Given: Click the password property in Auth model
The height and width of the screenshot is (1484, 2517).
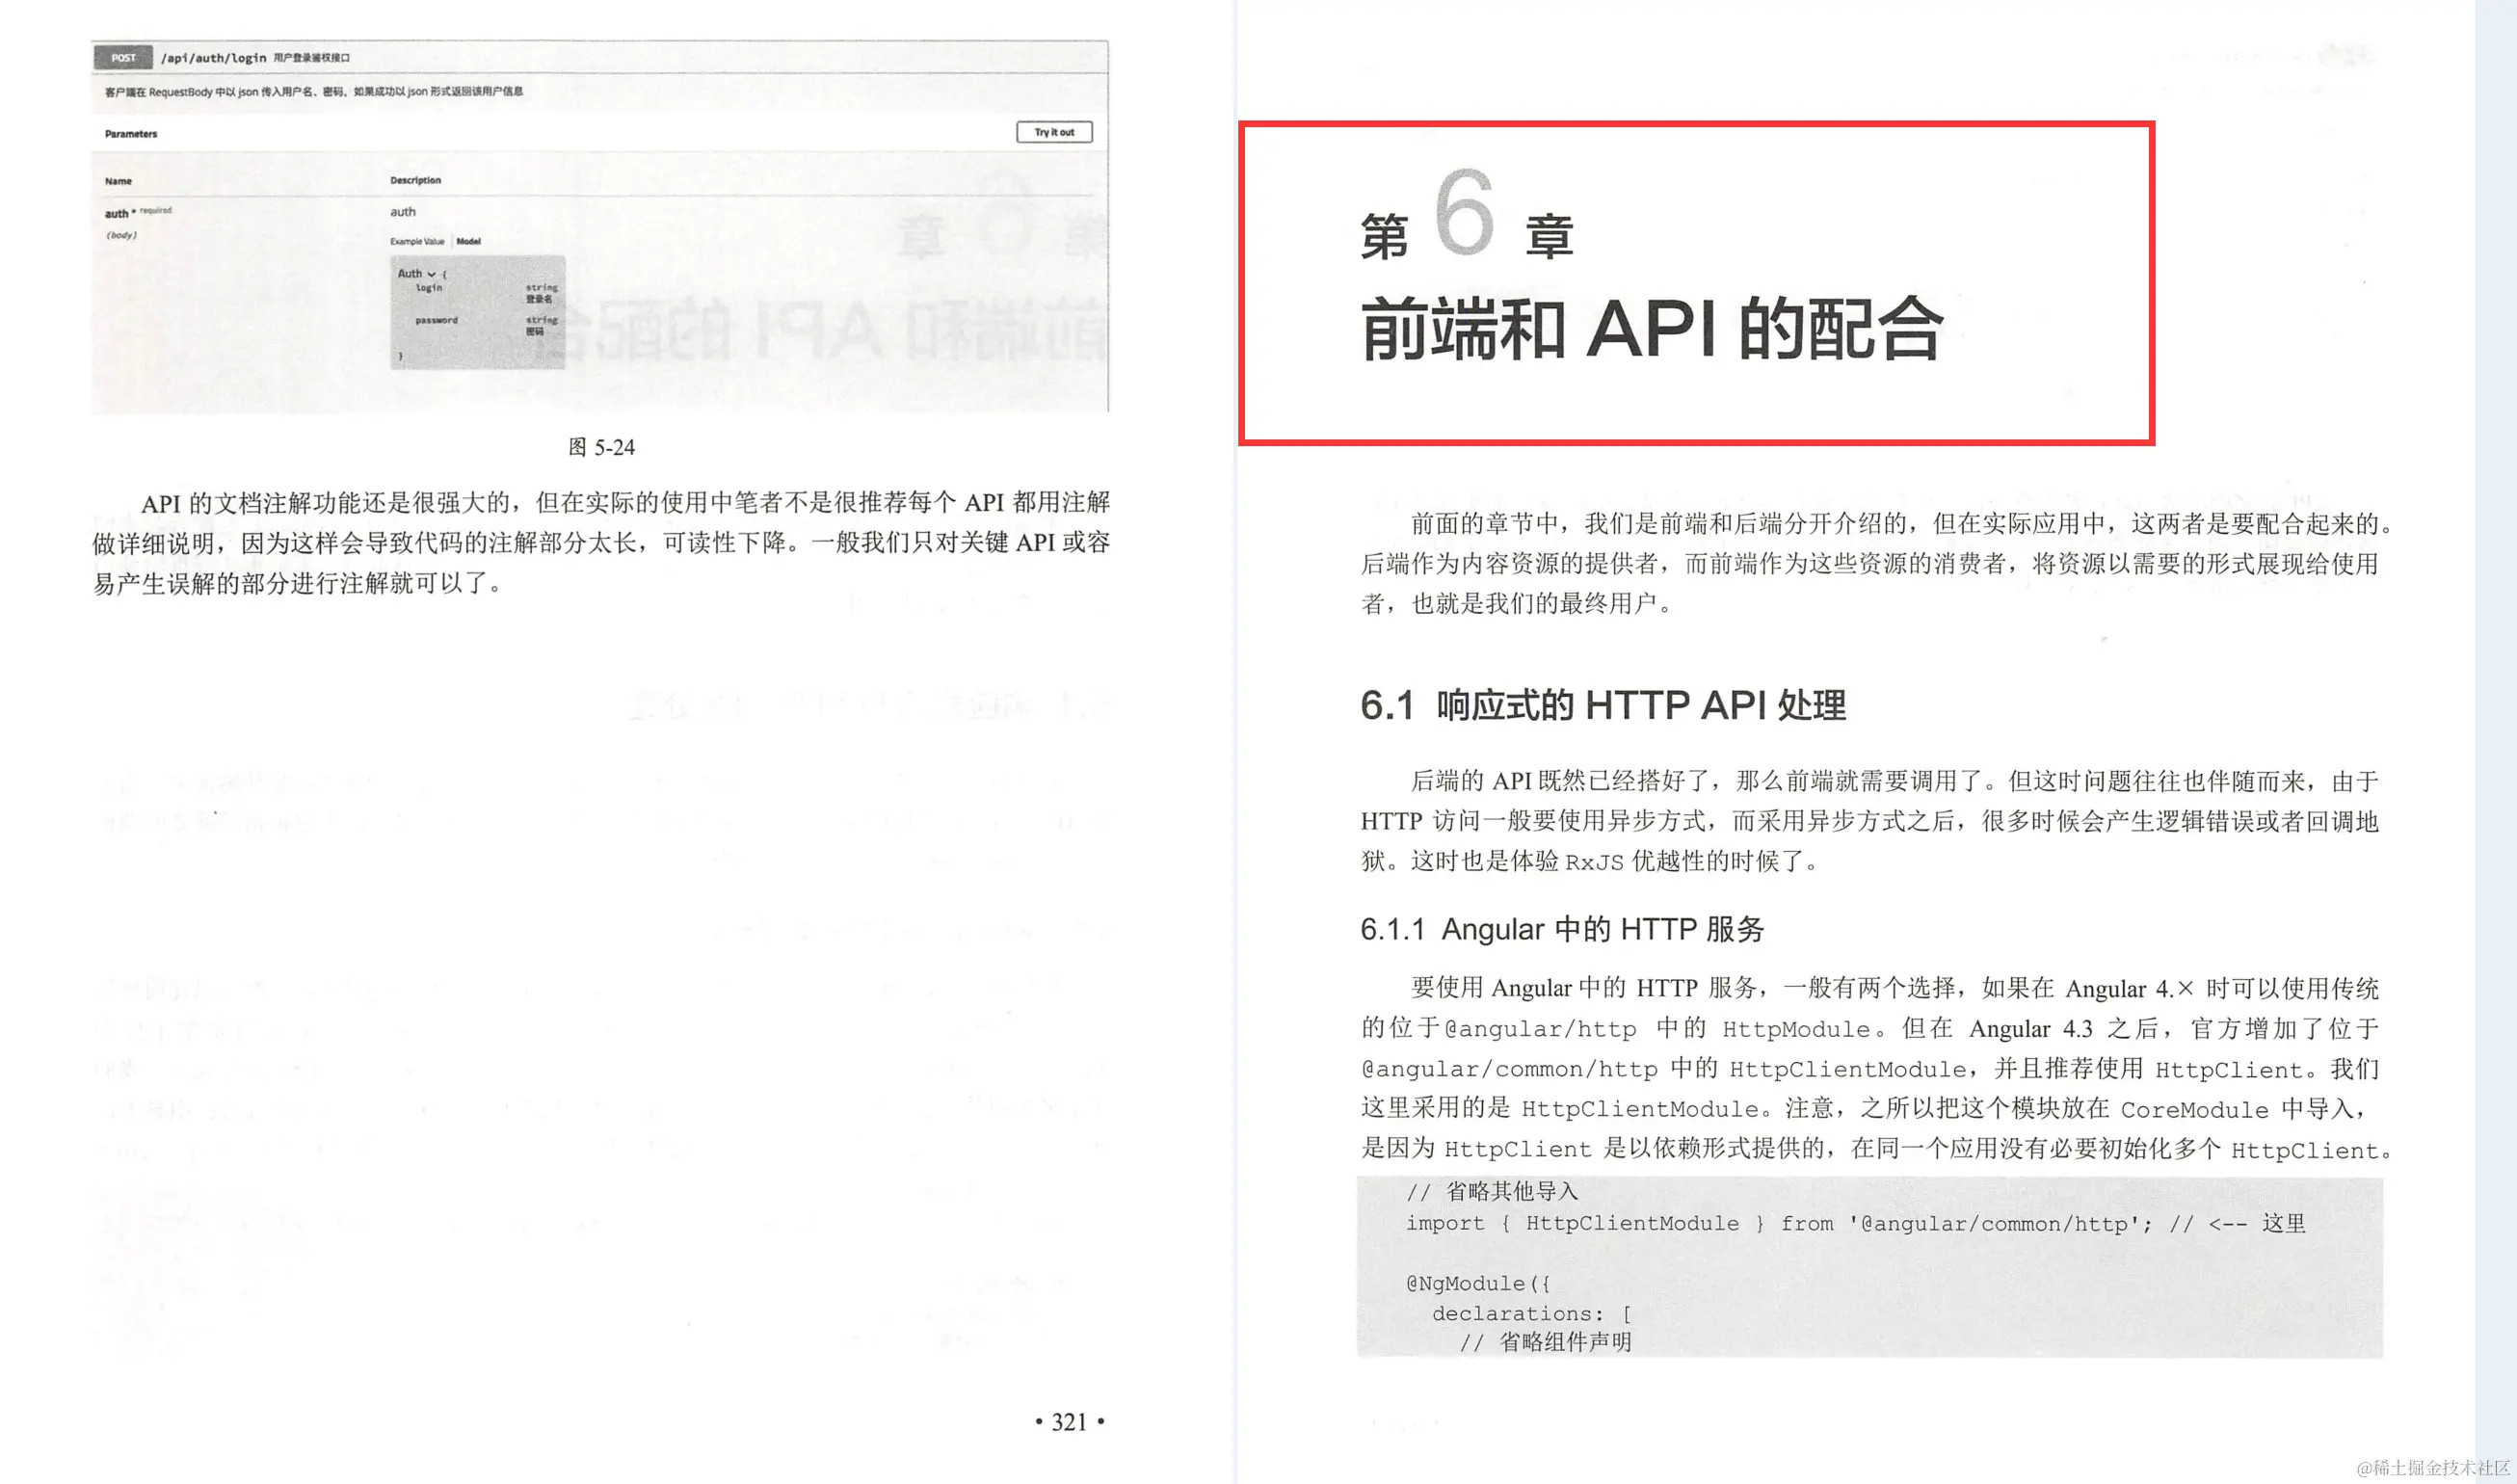Looking at the screenshot, I should pyautogui.click(x=436, y=320).
